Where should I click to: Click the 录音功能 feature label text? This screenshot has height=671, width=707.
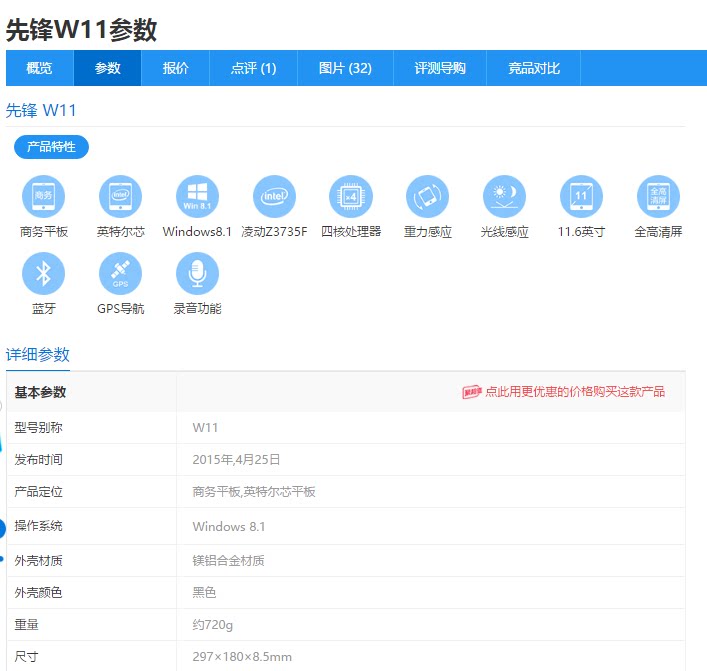click(197, 309)
